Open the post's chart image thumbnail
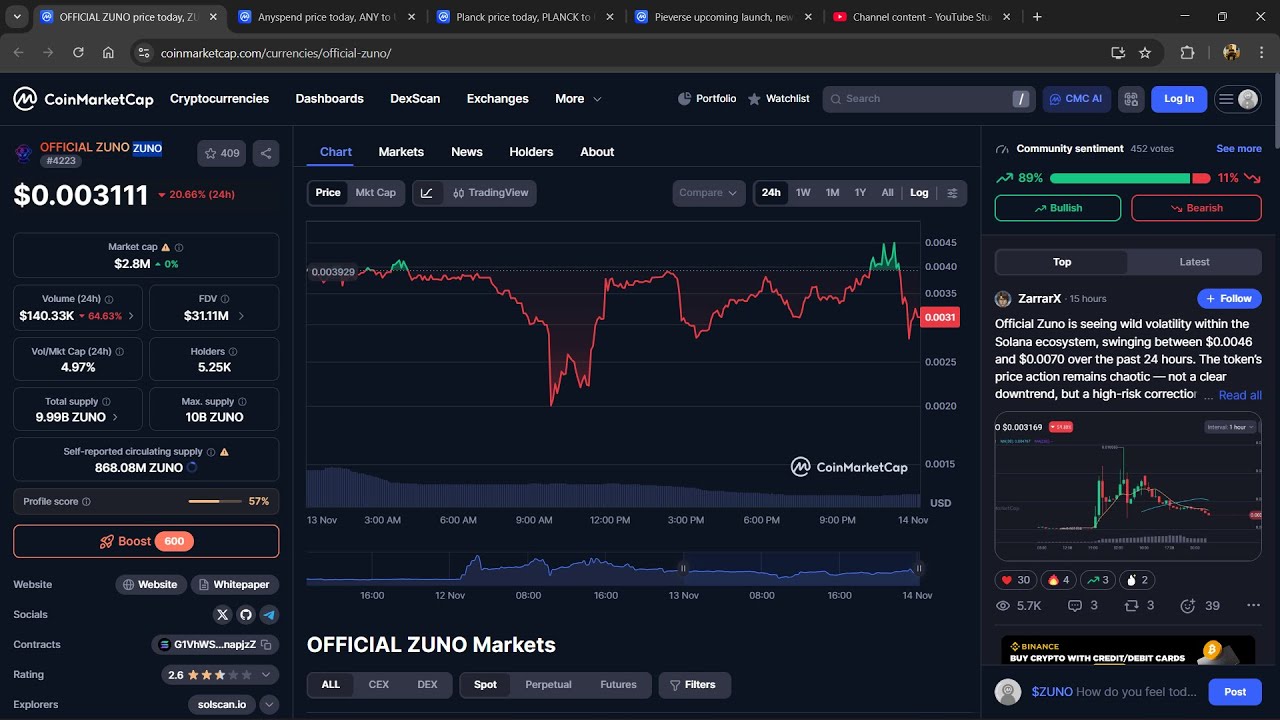This screenshot has width=1280, height=720. point(1128,488)
